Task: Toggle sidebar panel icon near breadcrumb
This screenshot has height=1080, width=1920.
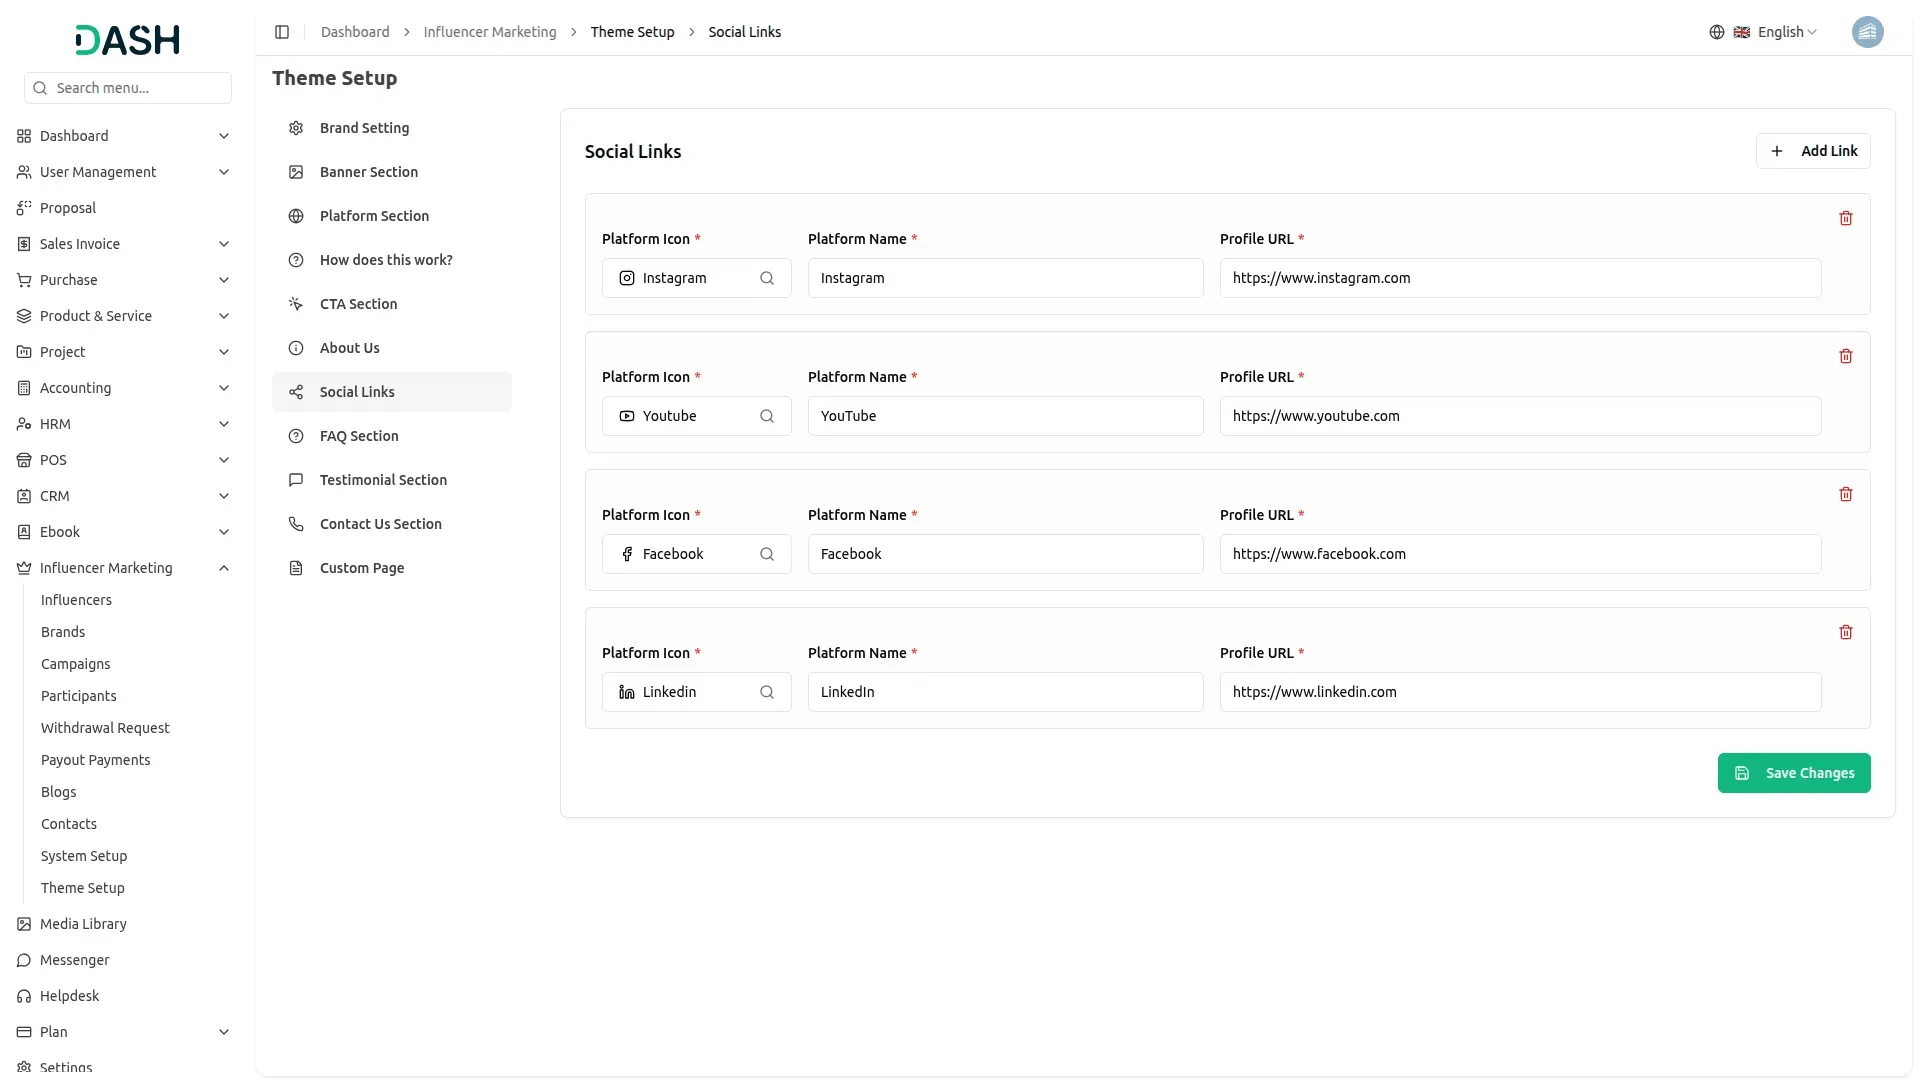Action: click(282, 32)
